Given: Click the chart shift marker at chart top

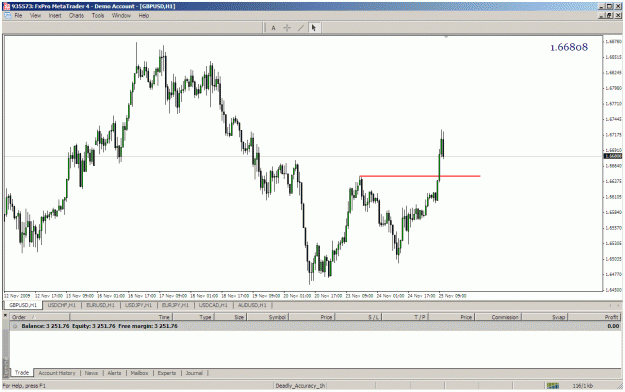Looking at the screenshot, I should point(446,37).
